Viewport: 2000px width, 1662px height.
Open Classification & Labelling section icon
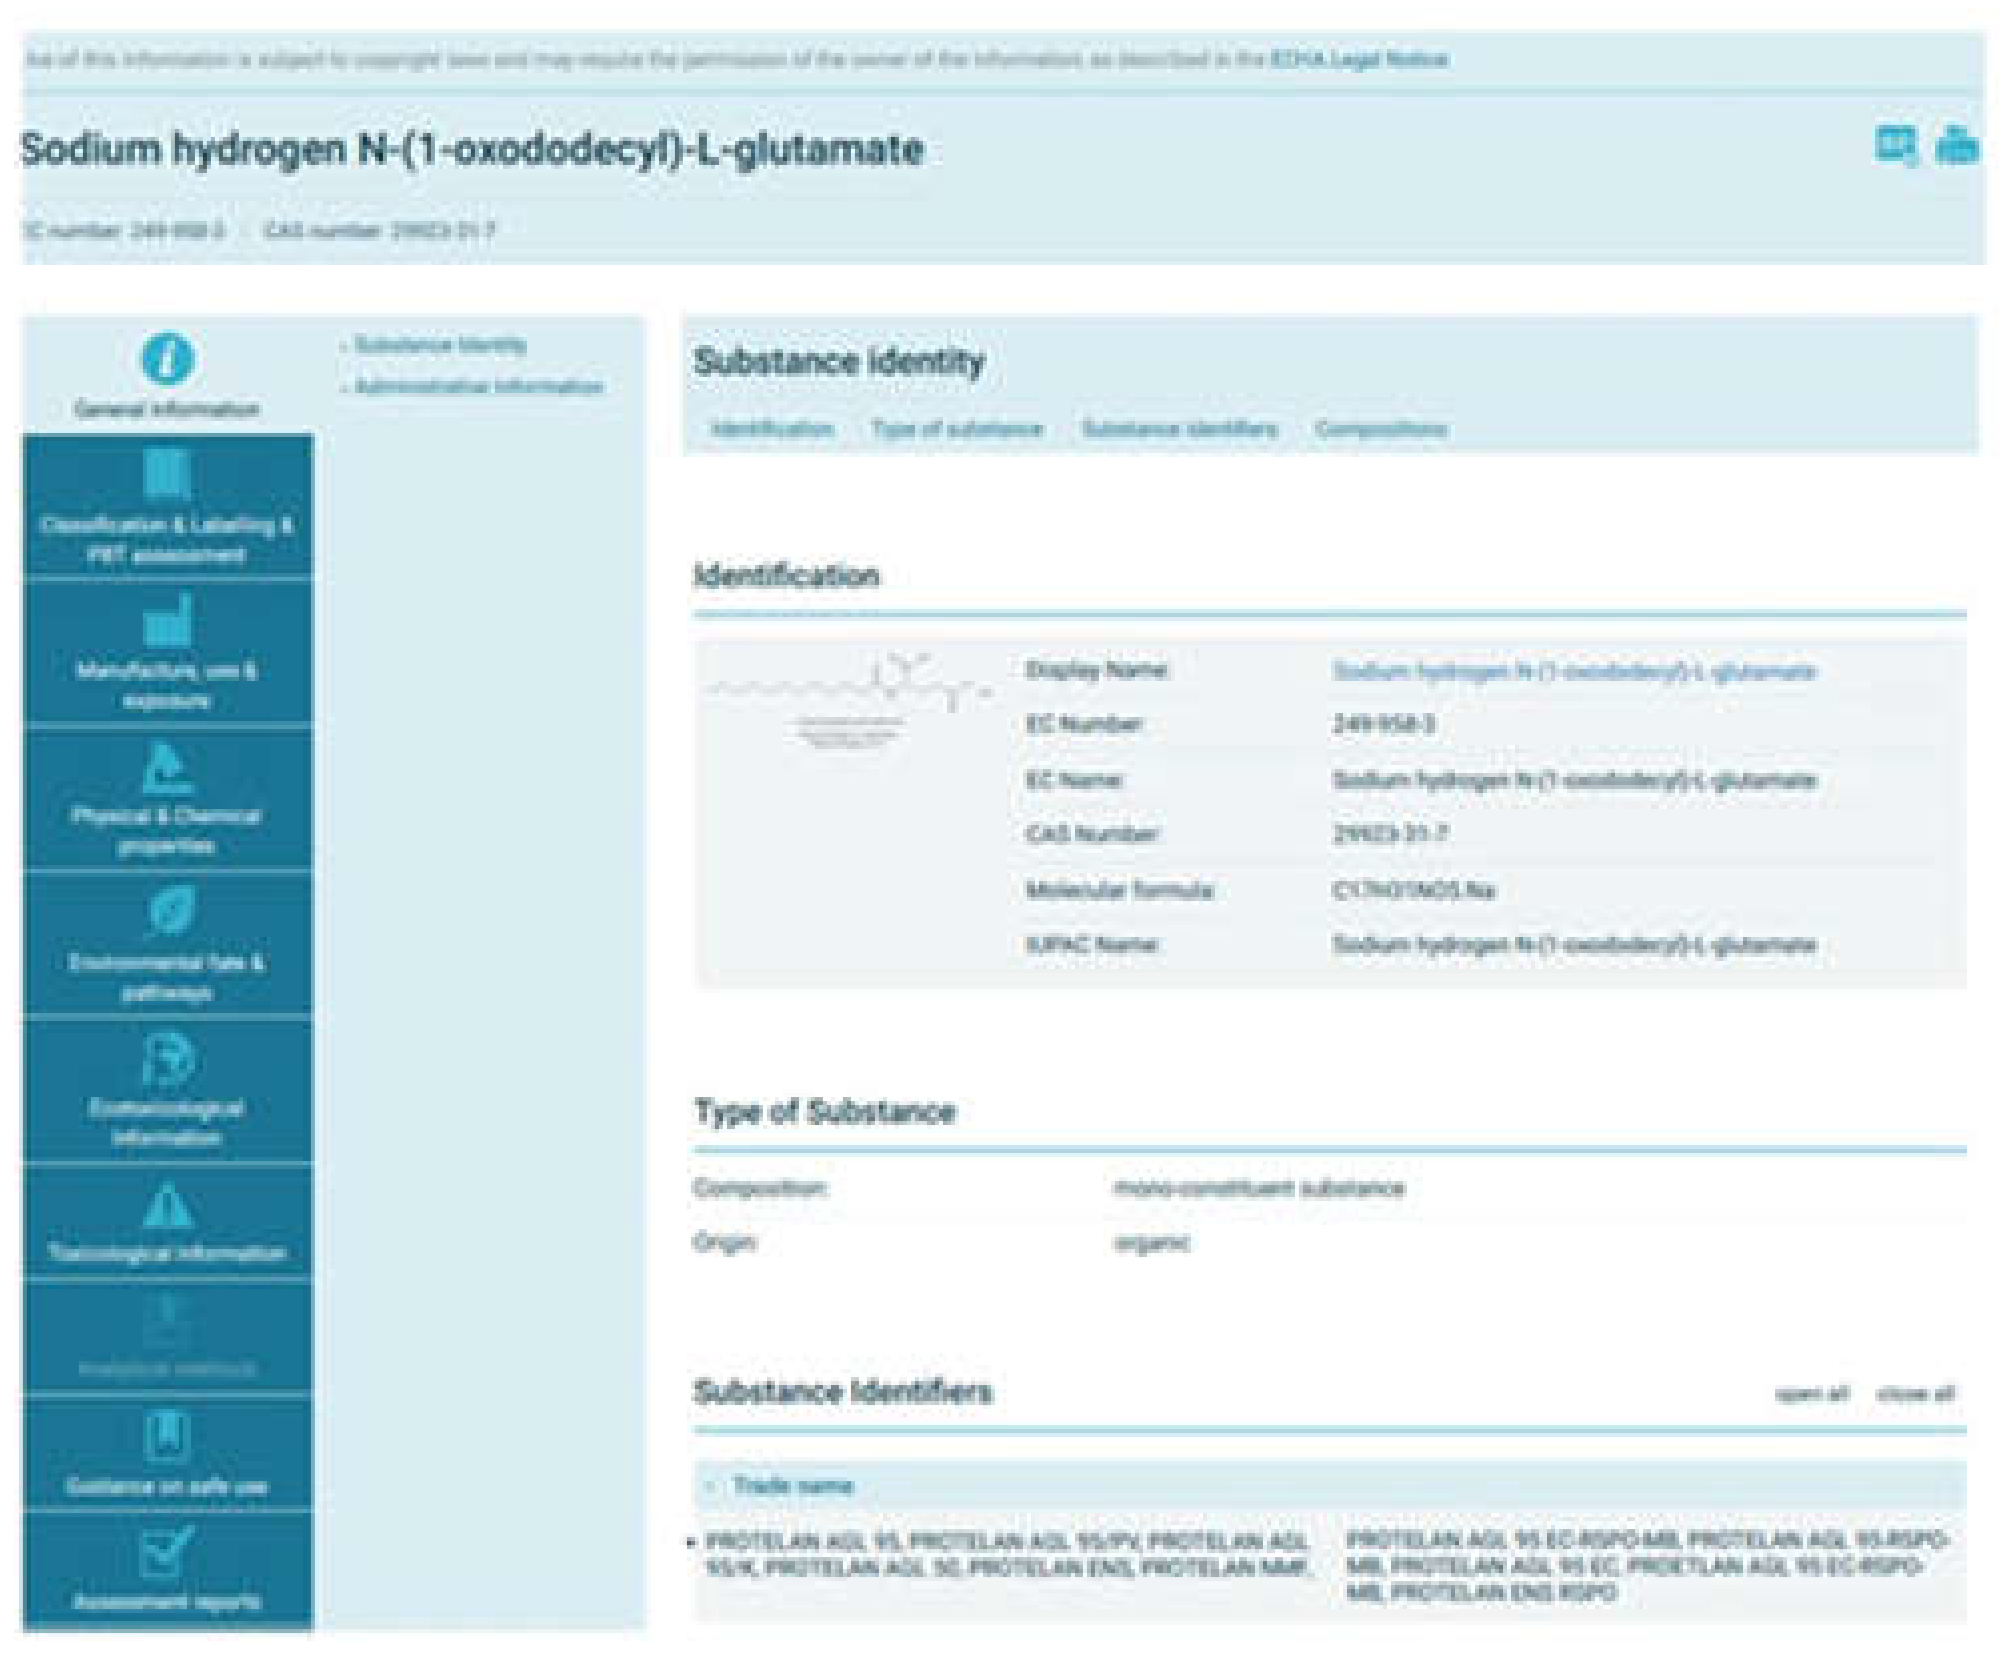click(167, 474)
